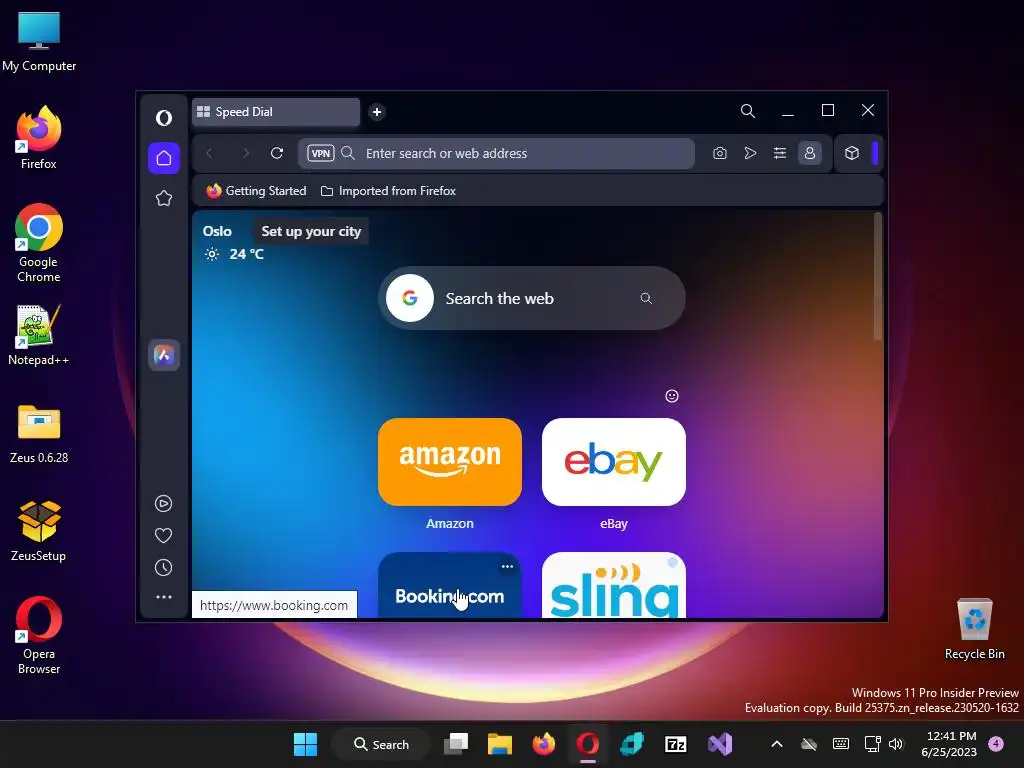Image resolution: width=1024 pixels, height=768 pixels.
Task: Click the taskbar Search box
Action: pyautogui.click(x=381, y=744)
